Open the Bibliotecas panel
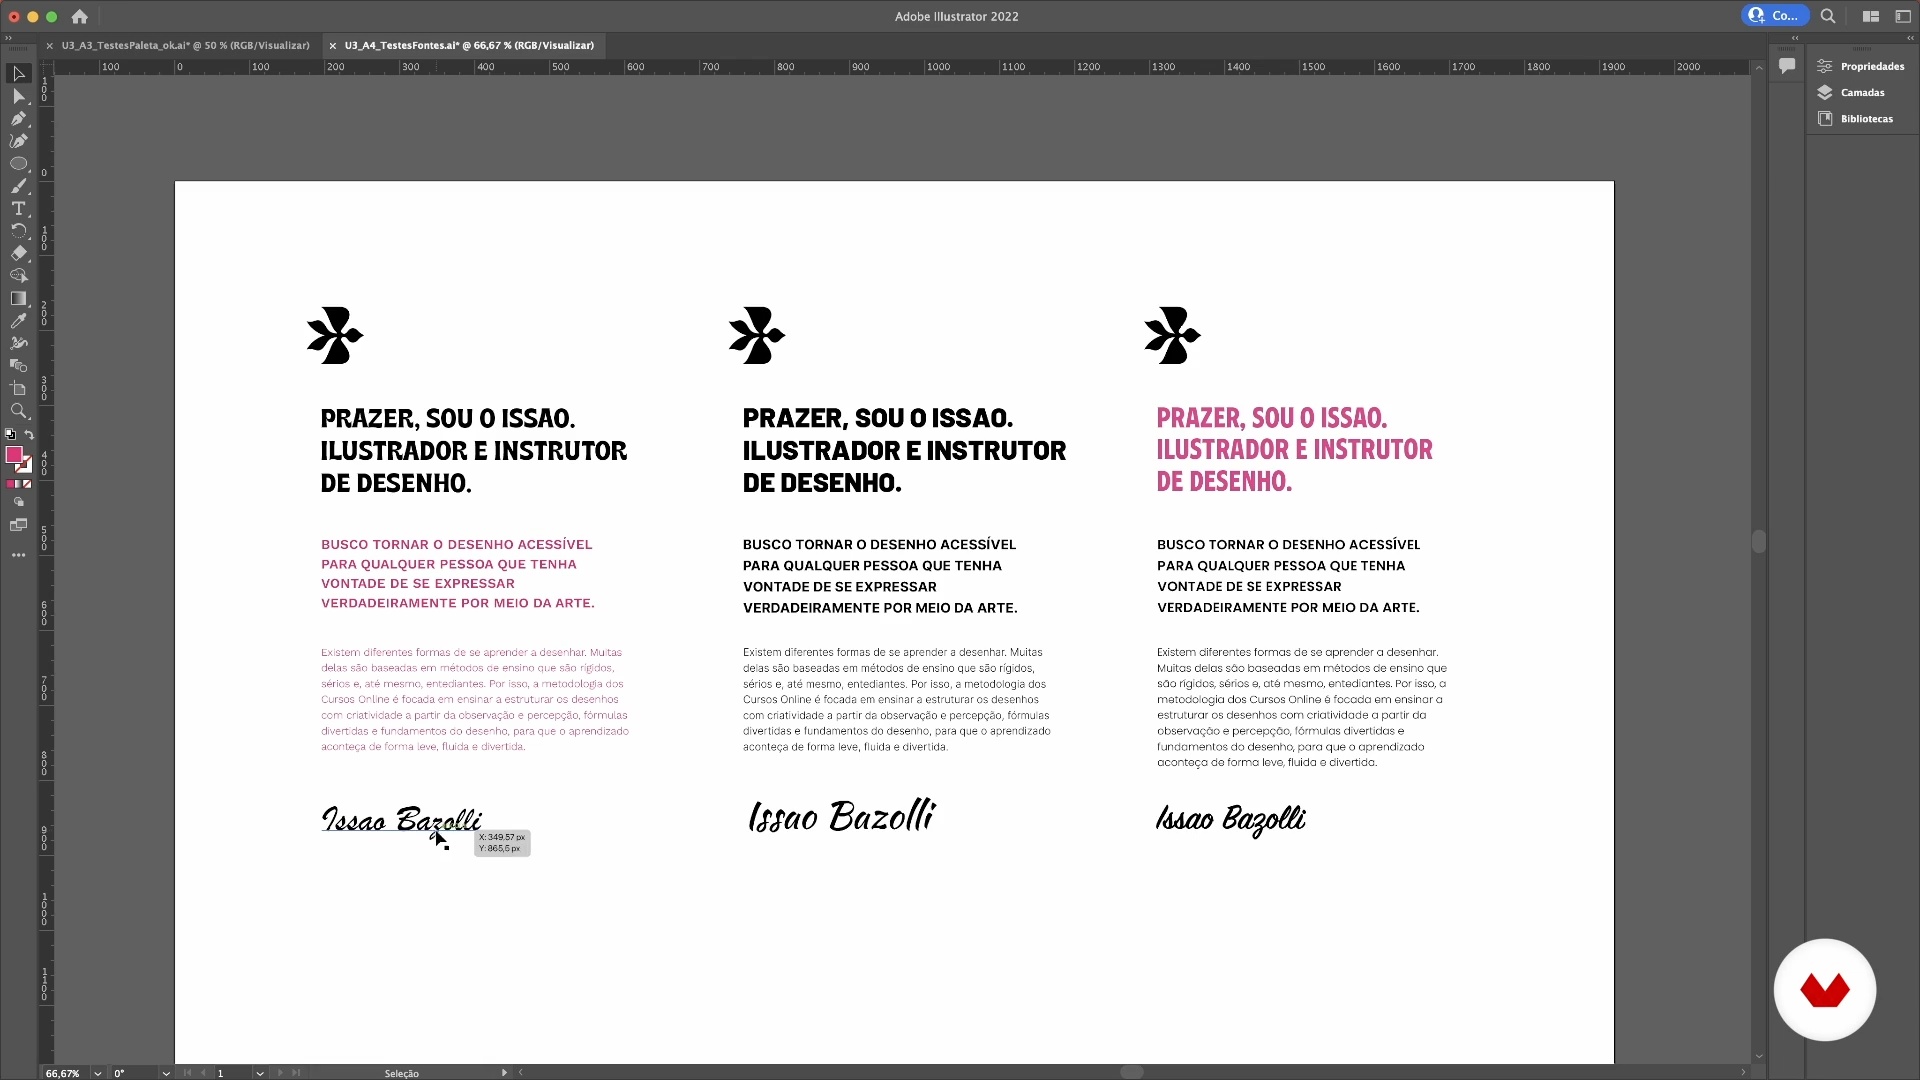1920x1080 pixels. click(x=1855, y=118)
